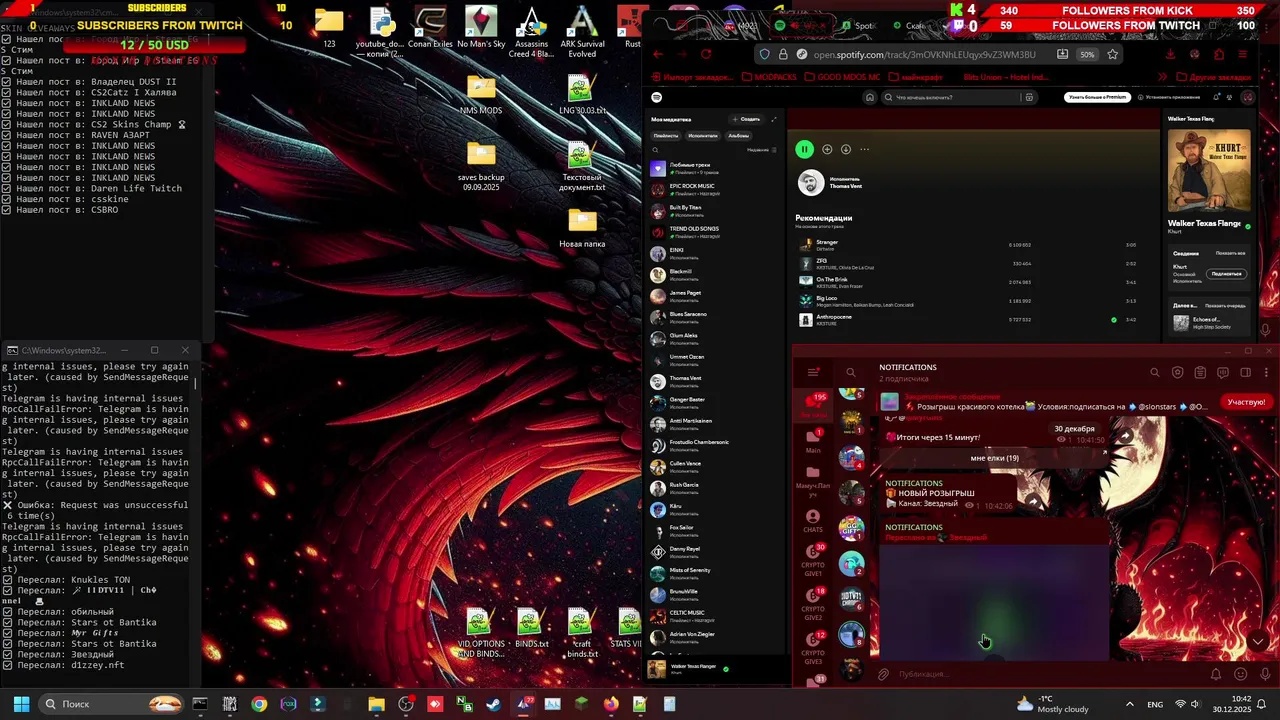Open the Windows Start menu

21,704
